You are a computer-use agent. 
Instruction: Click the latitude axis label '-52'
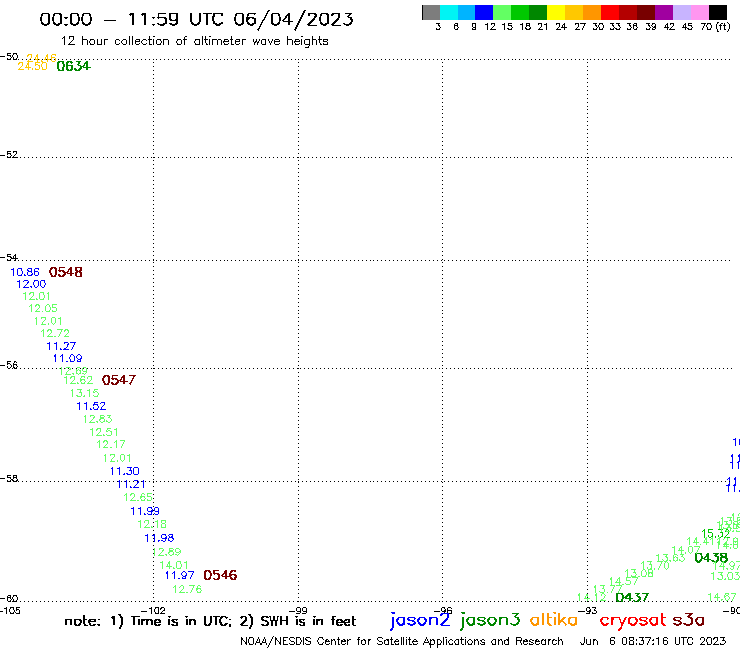(x=9, y=155)
